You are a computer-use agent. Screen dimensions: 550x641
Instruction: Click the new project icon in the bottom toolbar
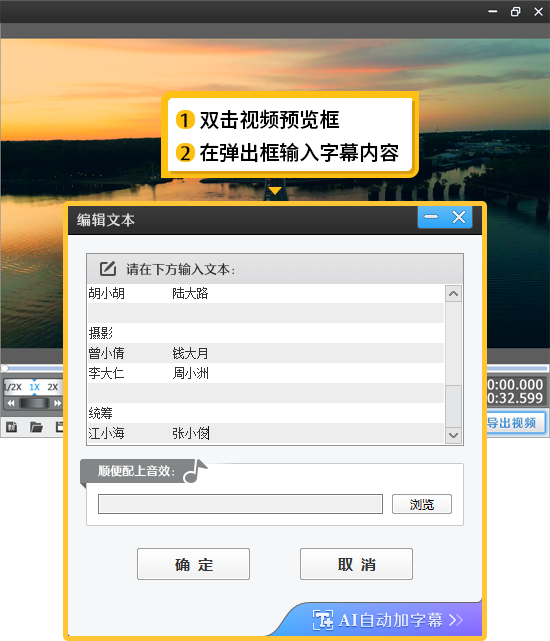pyautogui.click(x=11, y=427)
